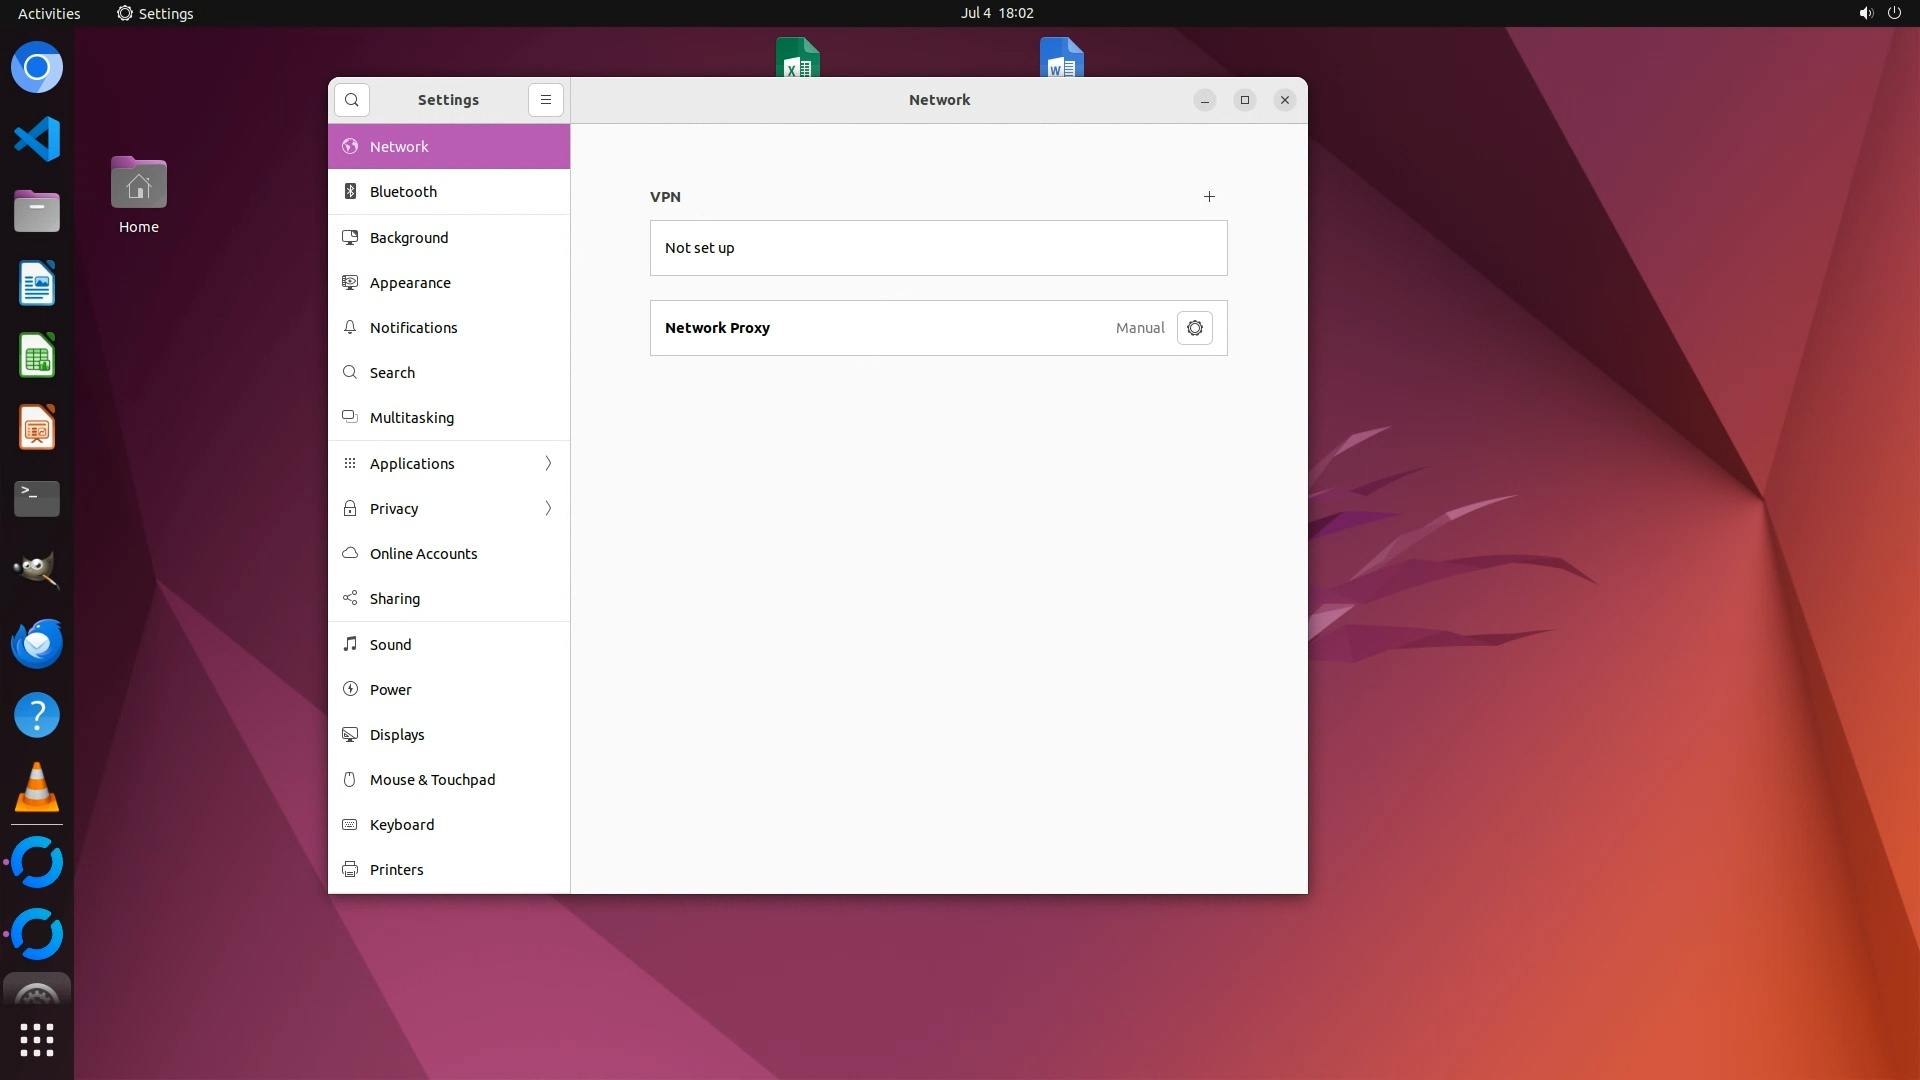The width and height of the screenshot is (1920, 1080).
Task: Click Activities in top bar
Action: pyautogui.click(x=49, y=13)
